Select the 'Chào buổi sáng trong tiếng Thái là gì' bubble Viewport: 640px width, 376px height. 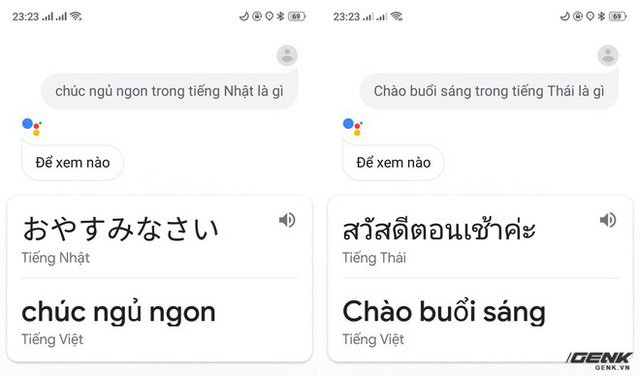pyautogui.click(x=489, y=91)
